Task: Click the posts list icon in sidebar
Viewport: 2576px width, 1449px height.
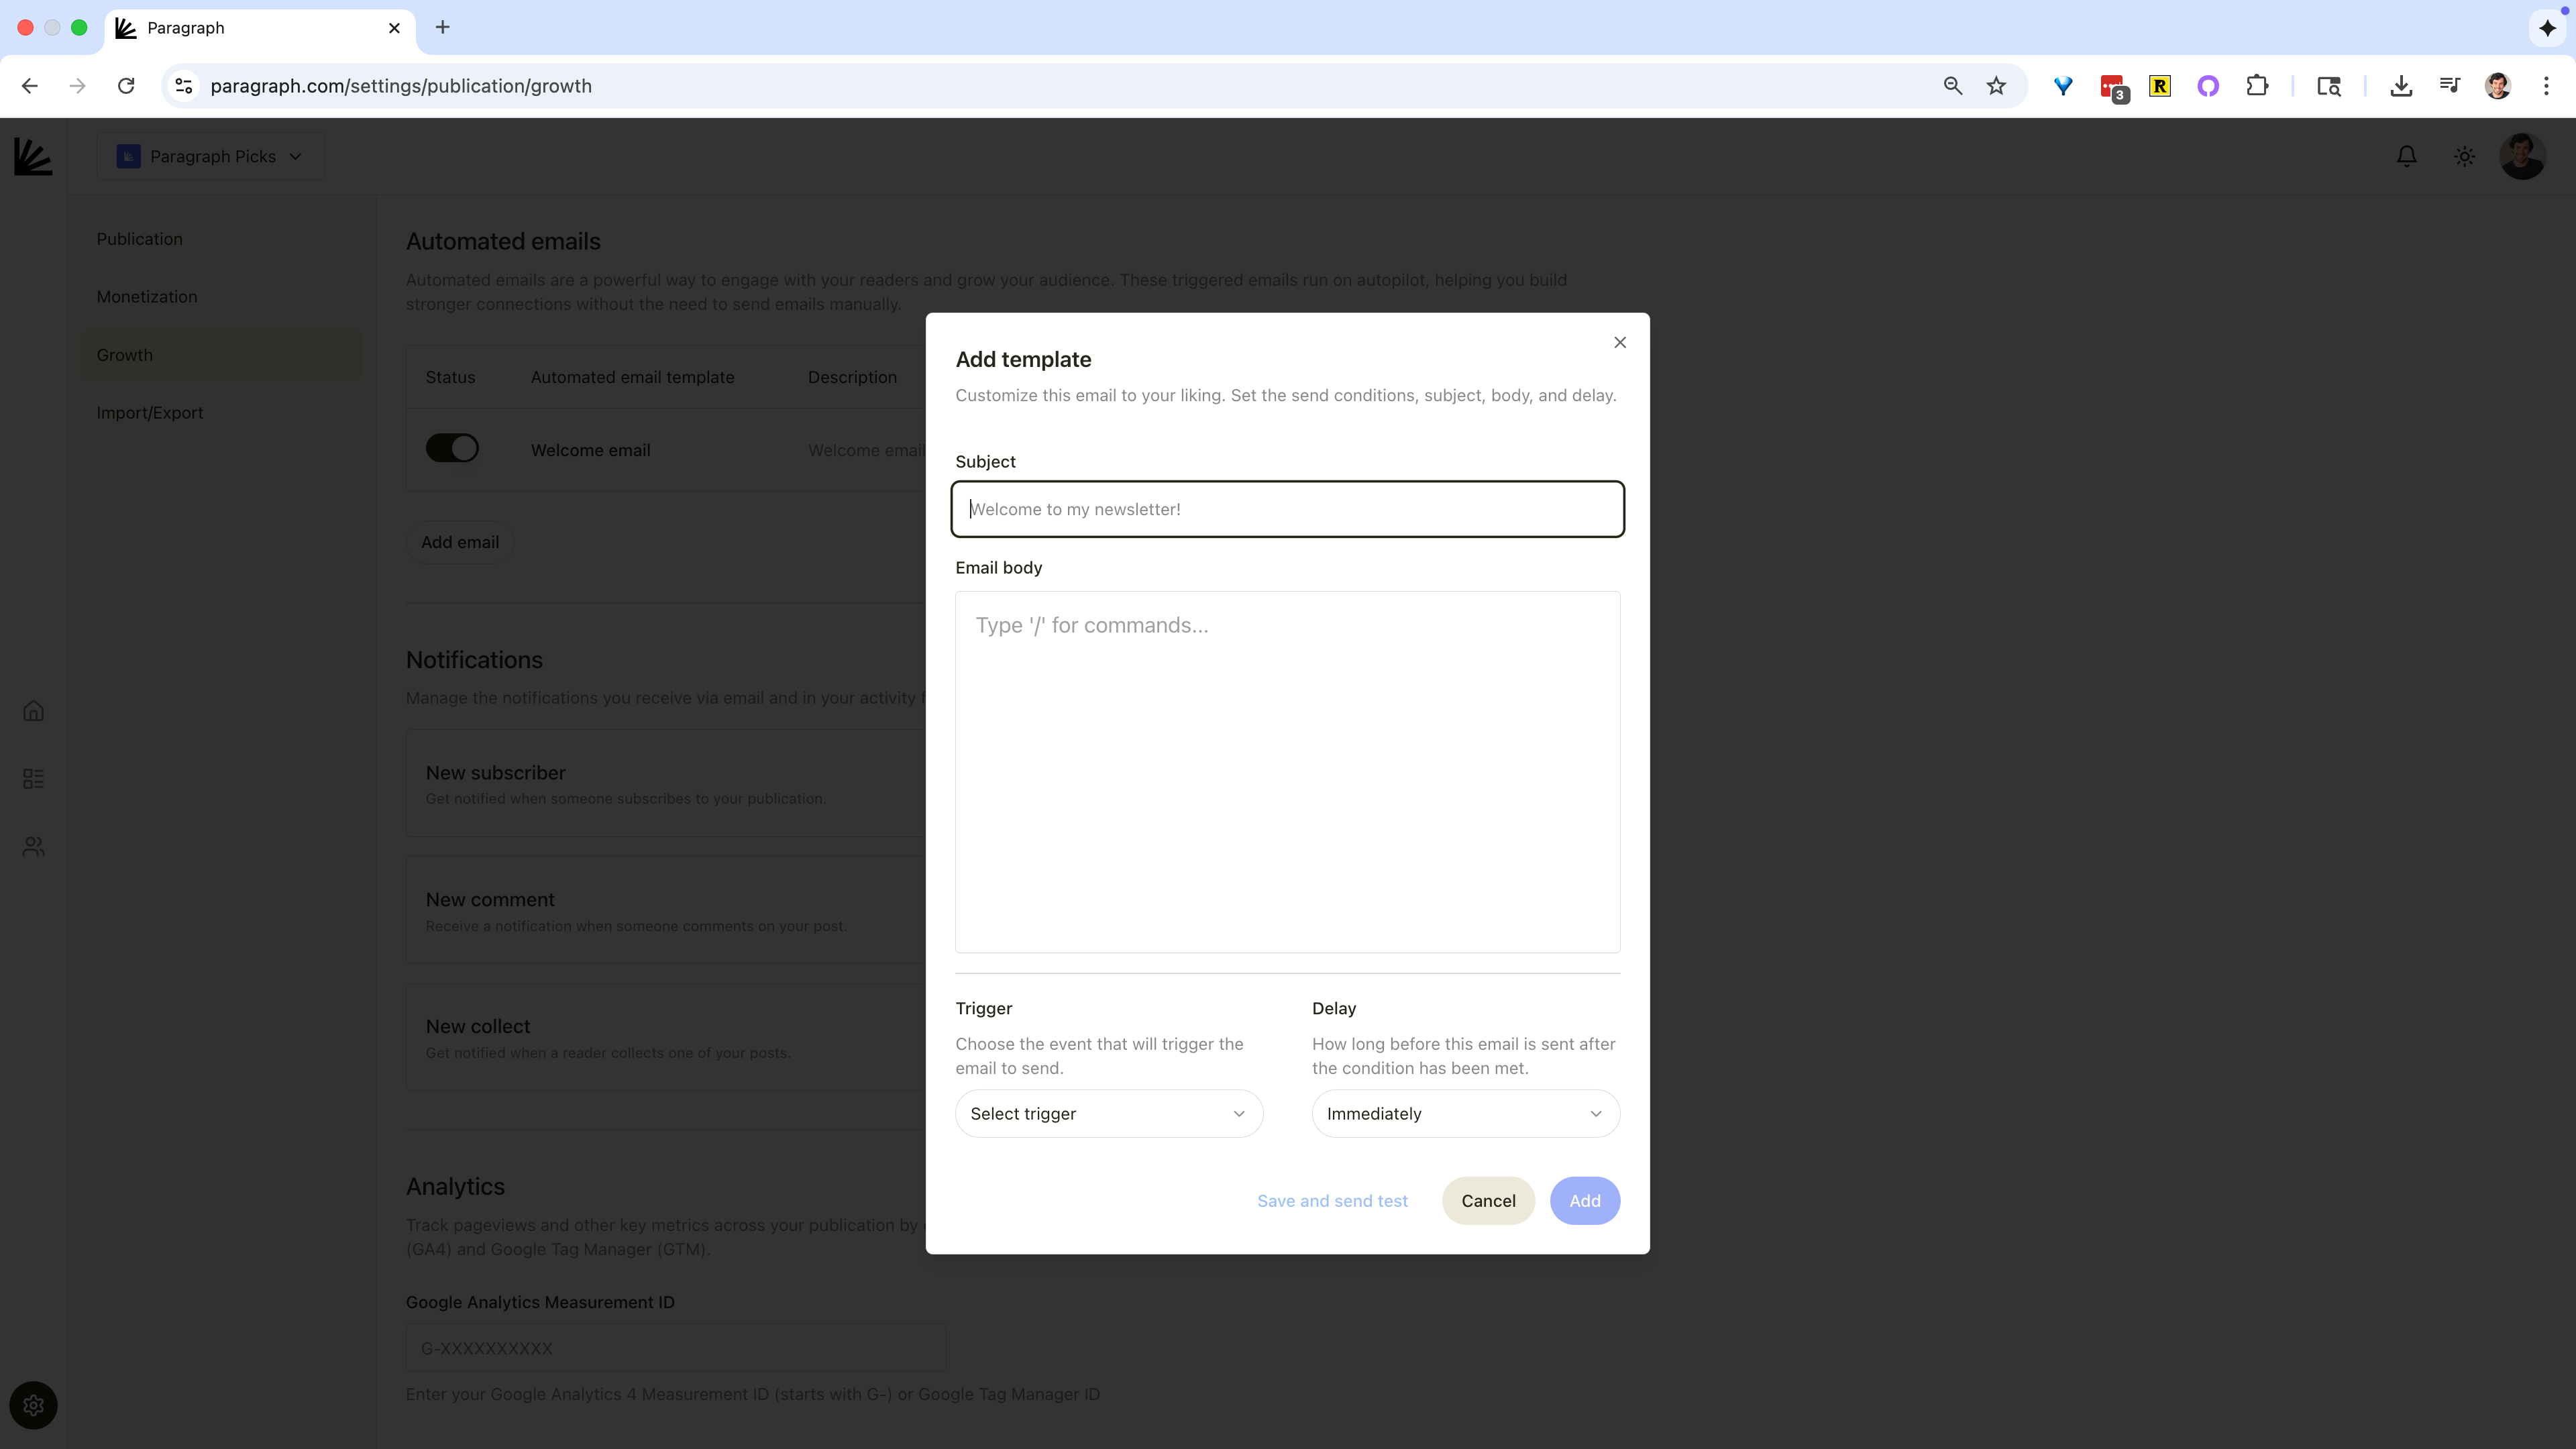Action: click(x=33, y=778)
